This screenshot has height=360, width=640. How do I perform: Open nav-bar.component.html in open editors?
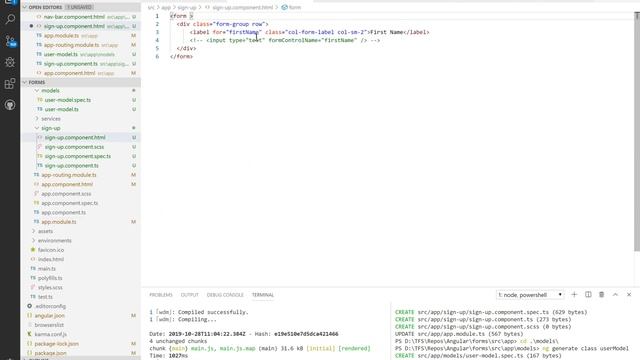(x=80, y=17)
